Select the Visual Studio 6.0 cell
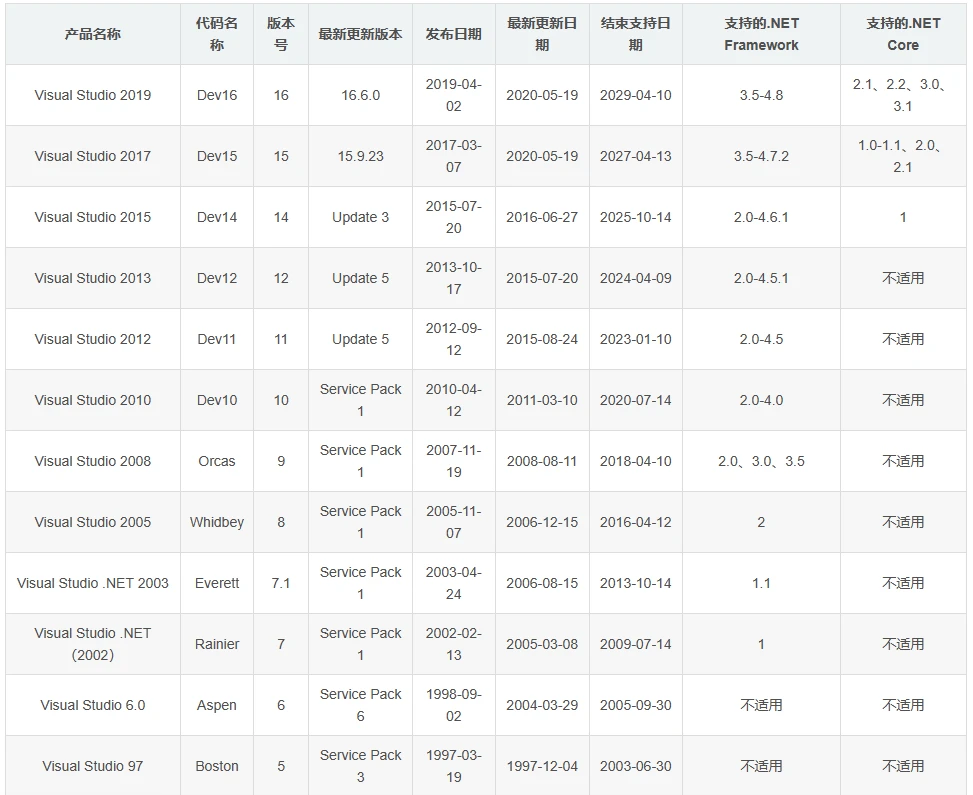This screenshot has width=973, height=795. click(x=93, y=705)
